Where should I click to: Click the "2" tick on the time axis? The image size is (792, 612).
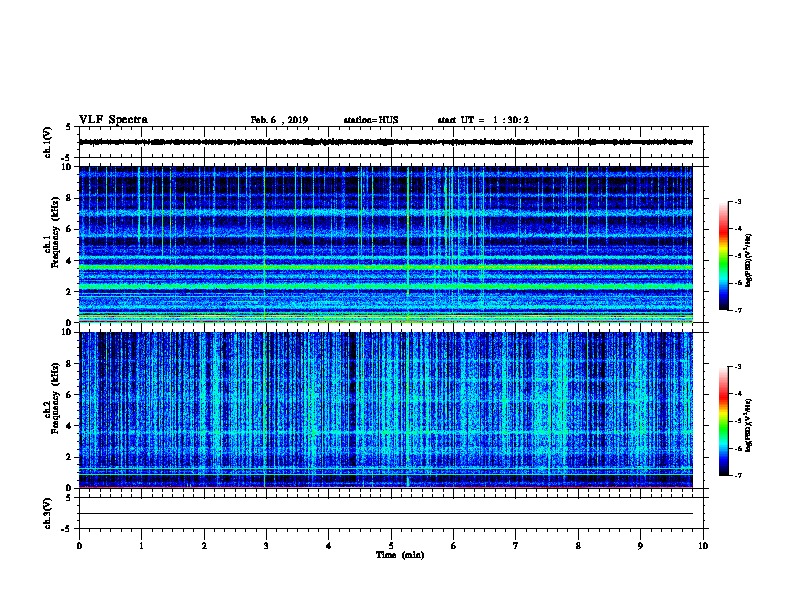(x=204, y=546)
